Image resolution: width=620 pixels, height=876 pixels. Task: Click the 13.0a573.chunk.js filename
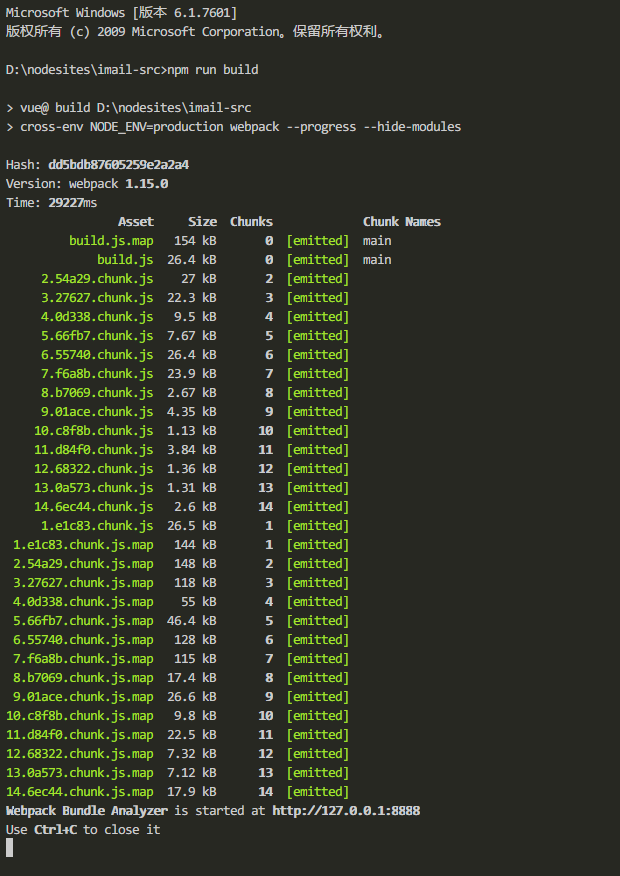(94, 488)
